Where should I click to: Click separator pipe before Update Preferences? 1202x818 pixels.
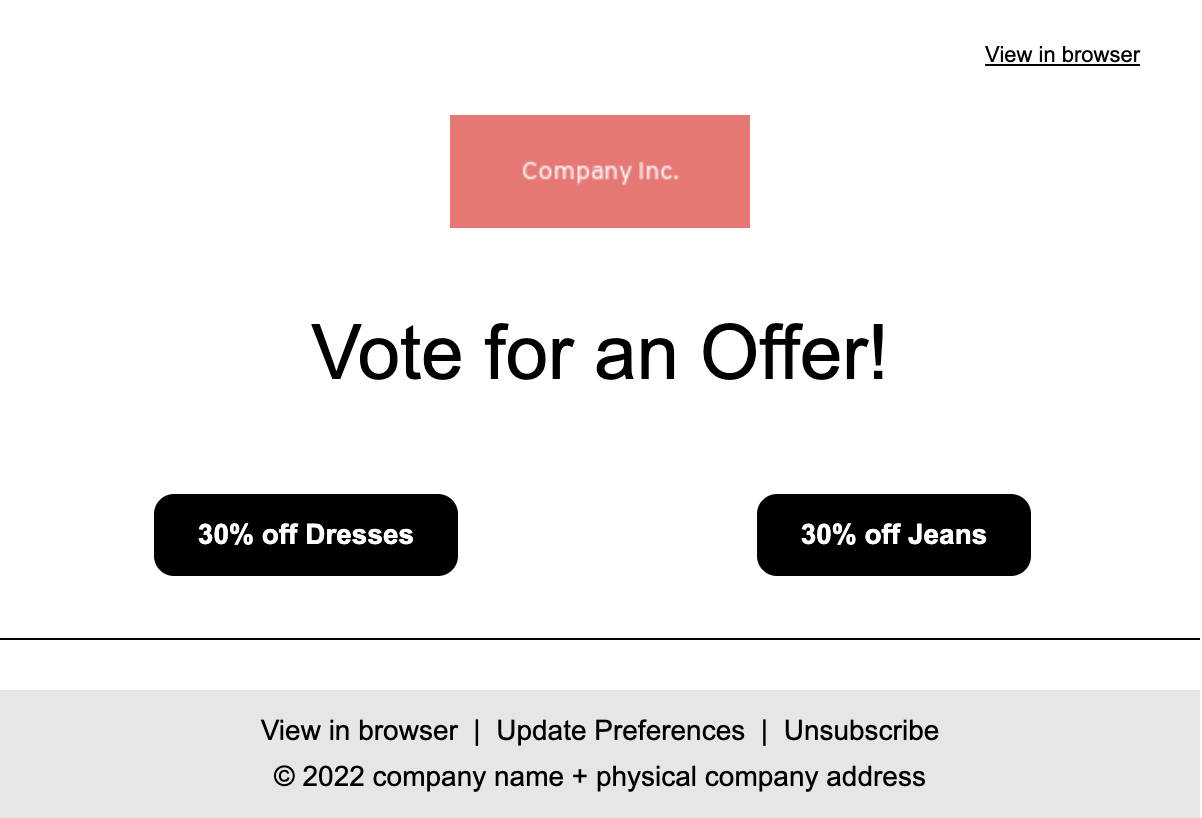click(477, 731)
